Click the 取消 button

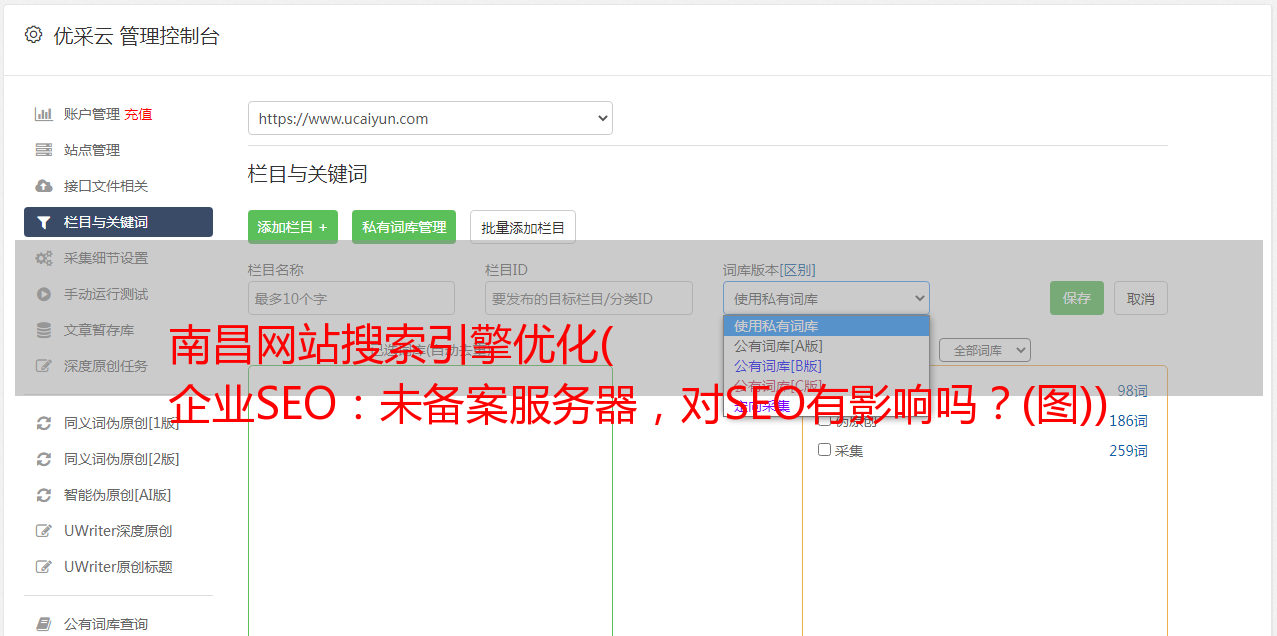coord(1141,298)
